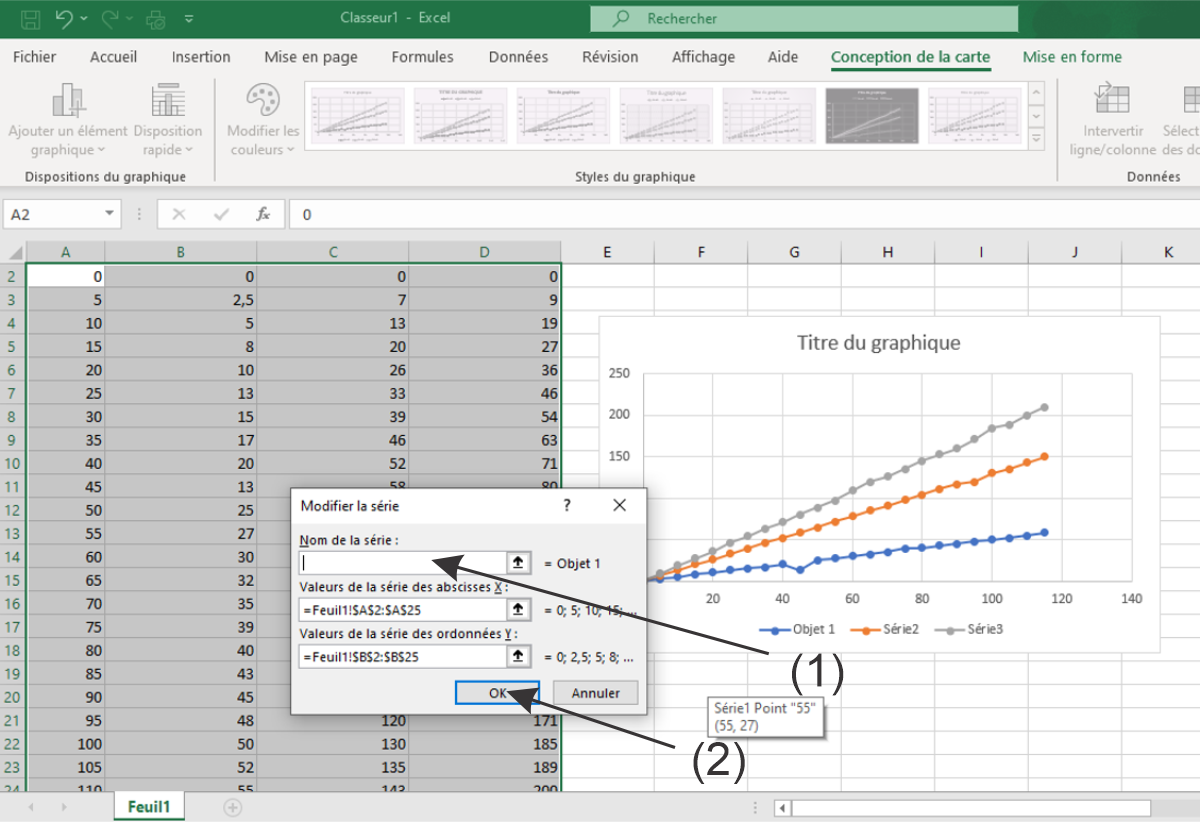Click the insert function fx icon
This screenshot has width=1200, height=822.
click(264, 214)
